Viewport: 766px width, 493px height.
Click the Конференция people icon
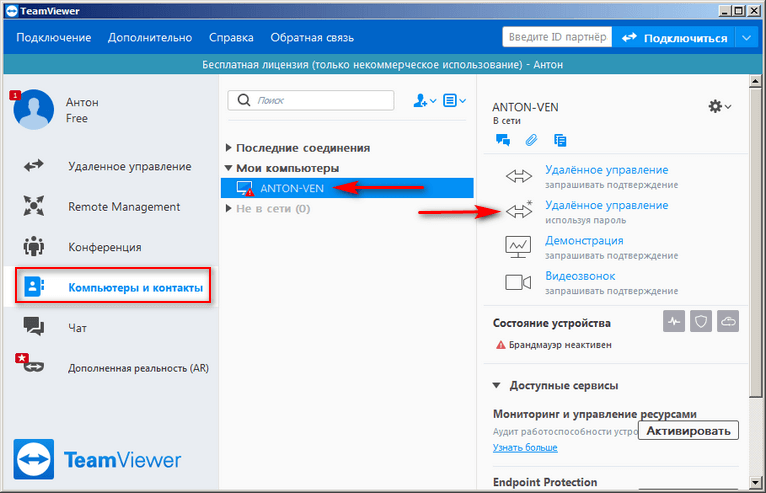pyautogui.click(x=34, y=246)
